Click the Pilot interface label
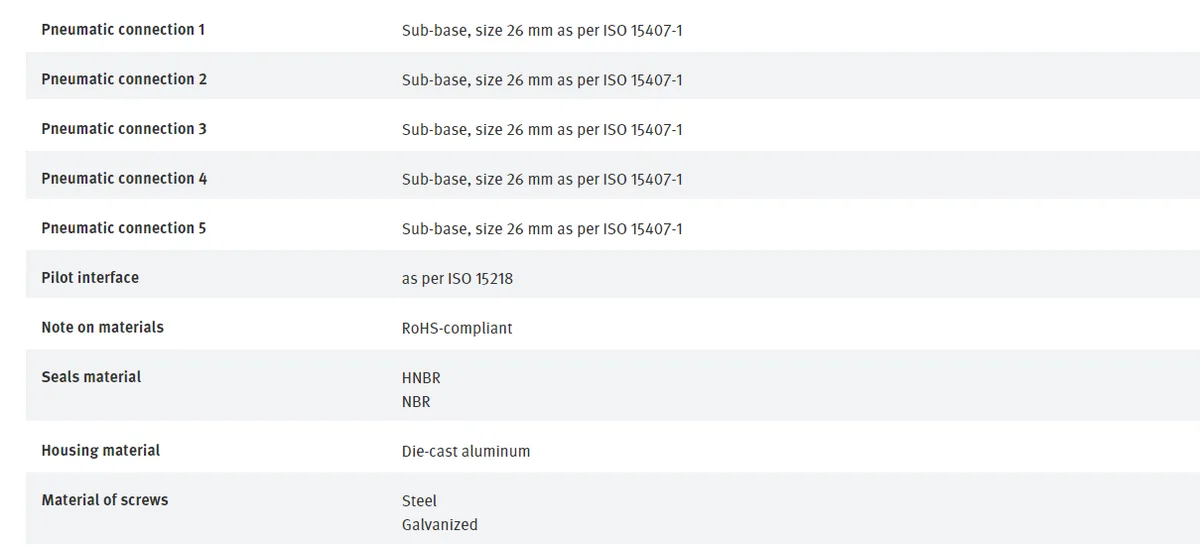This screenshot has width=1200, height=548. (x=90, y=277)
